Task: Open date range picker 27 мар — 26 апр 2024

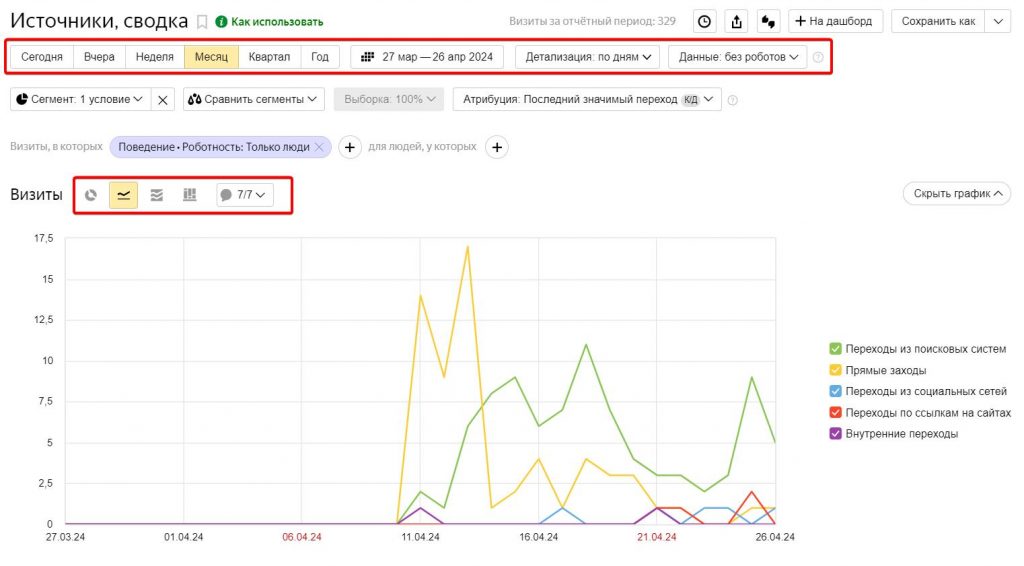Action: (427, 57)
